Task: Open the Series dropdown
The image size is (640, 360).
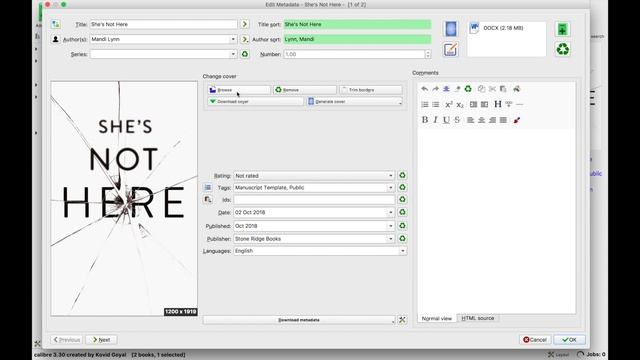Action: pos(233,54)
